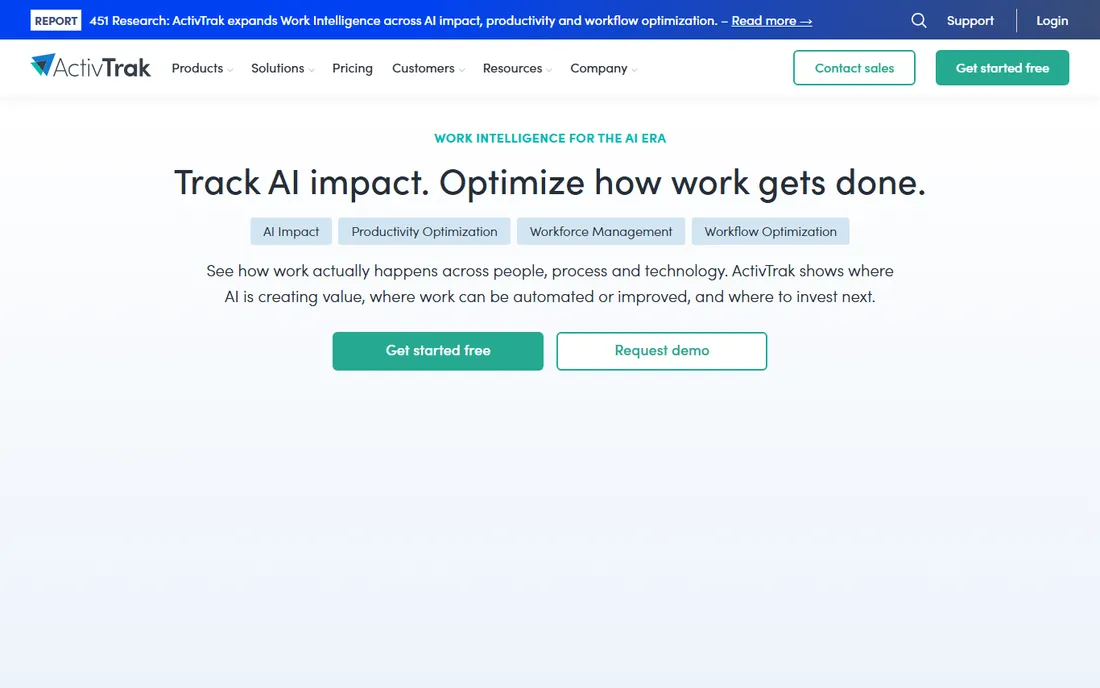Click the 451 Research announcement text
Image resolution: width=1100 pixels, height=688 pixels.
coord(403,20)
